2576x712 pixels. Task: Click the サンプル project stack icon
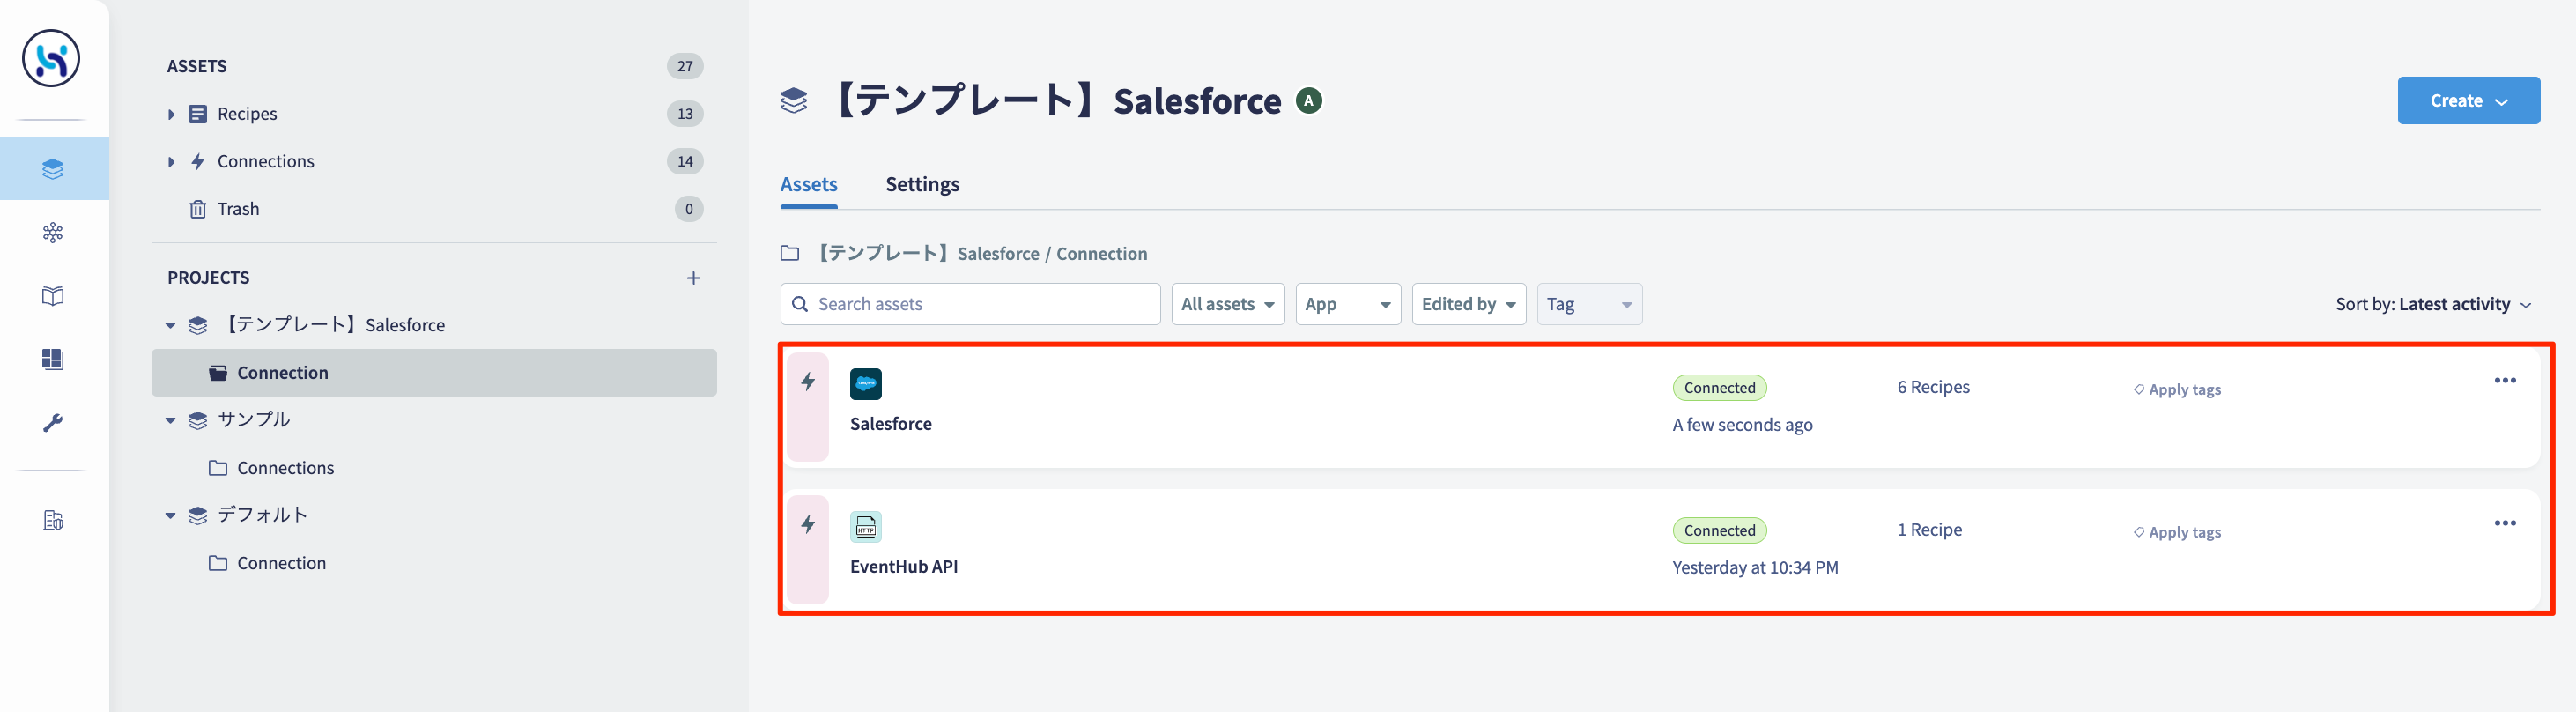point(198,420)
